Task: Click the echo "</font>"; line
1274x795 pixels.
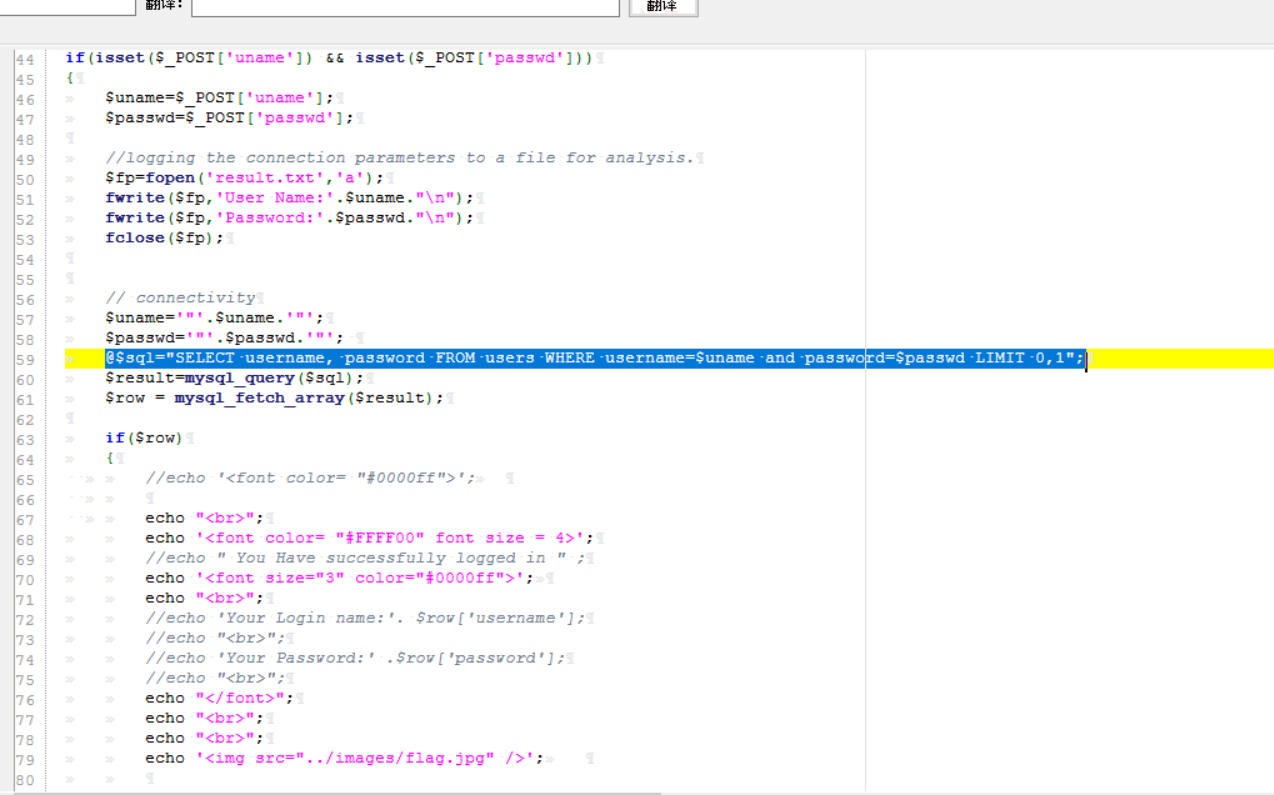Action: click(219, 698)
